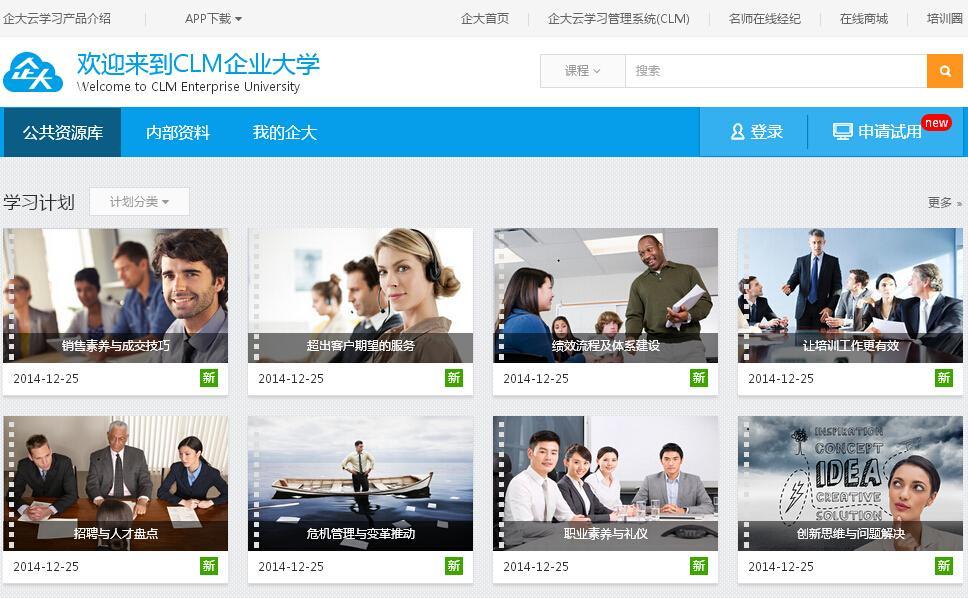Click green 新 badge on 危机管理与变革推动 card

click(454, 566)
